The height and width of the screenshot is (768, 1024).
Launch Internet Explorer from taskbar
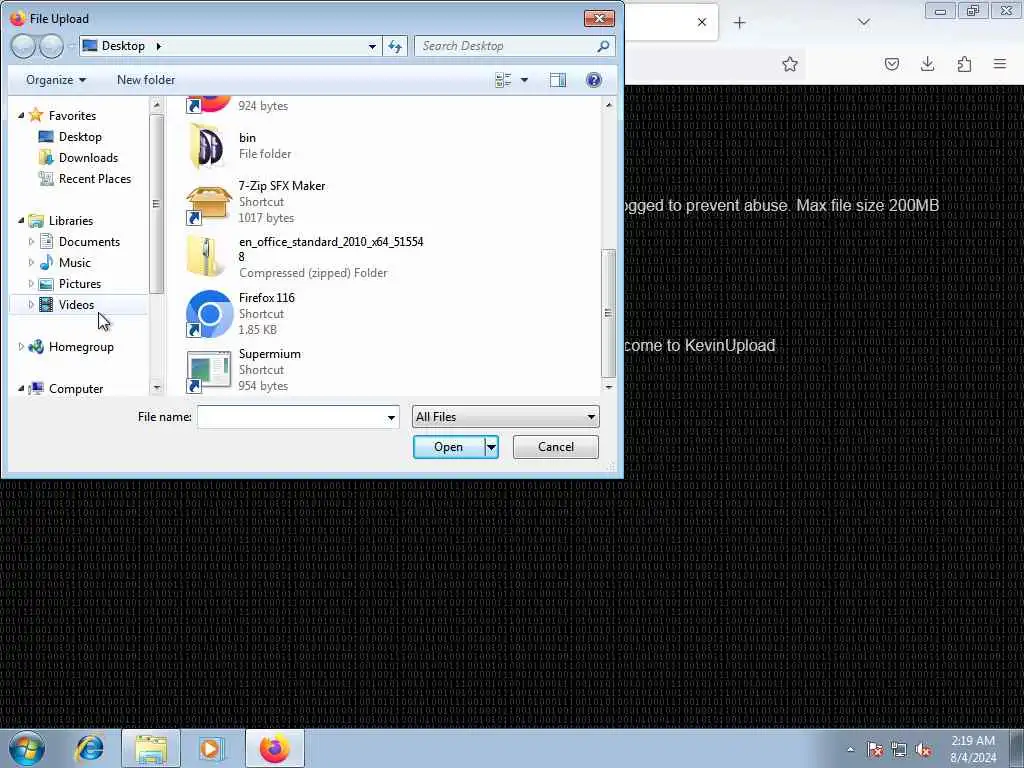click(x=89, y=748)
